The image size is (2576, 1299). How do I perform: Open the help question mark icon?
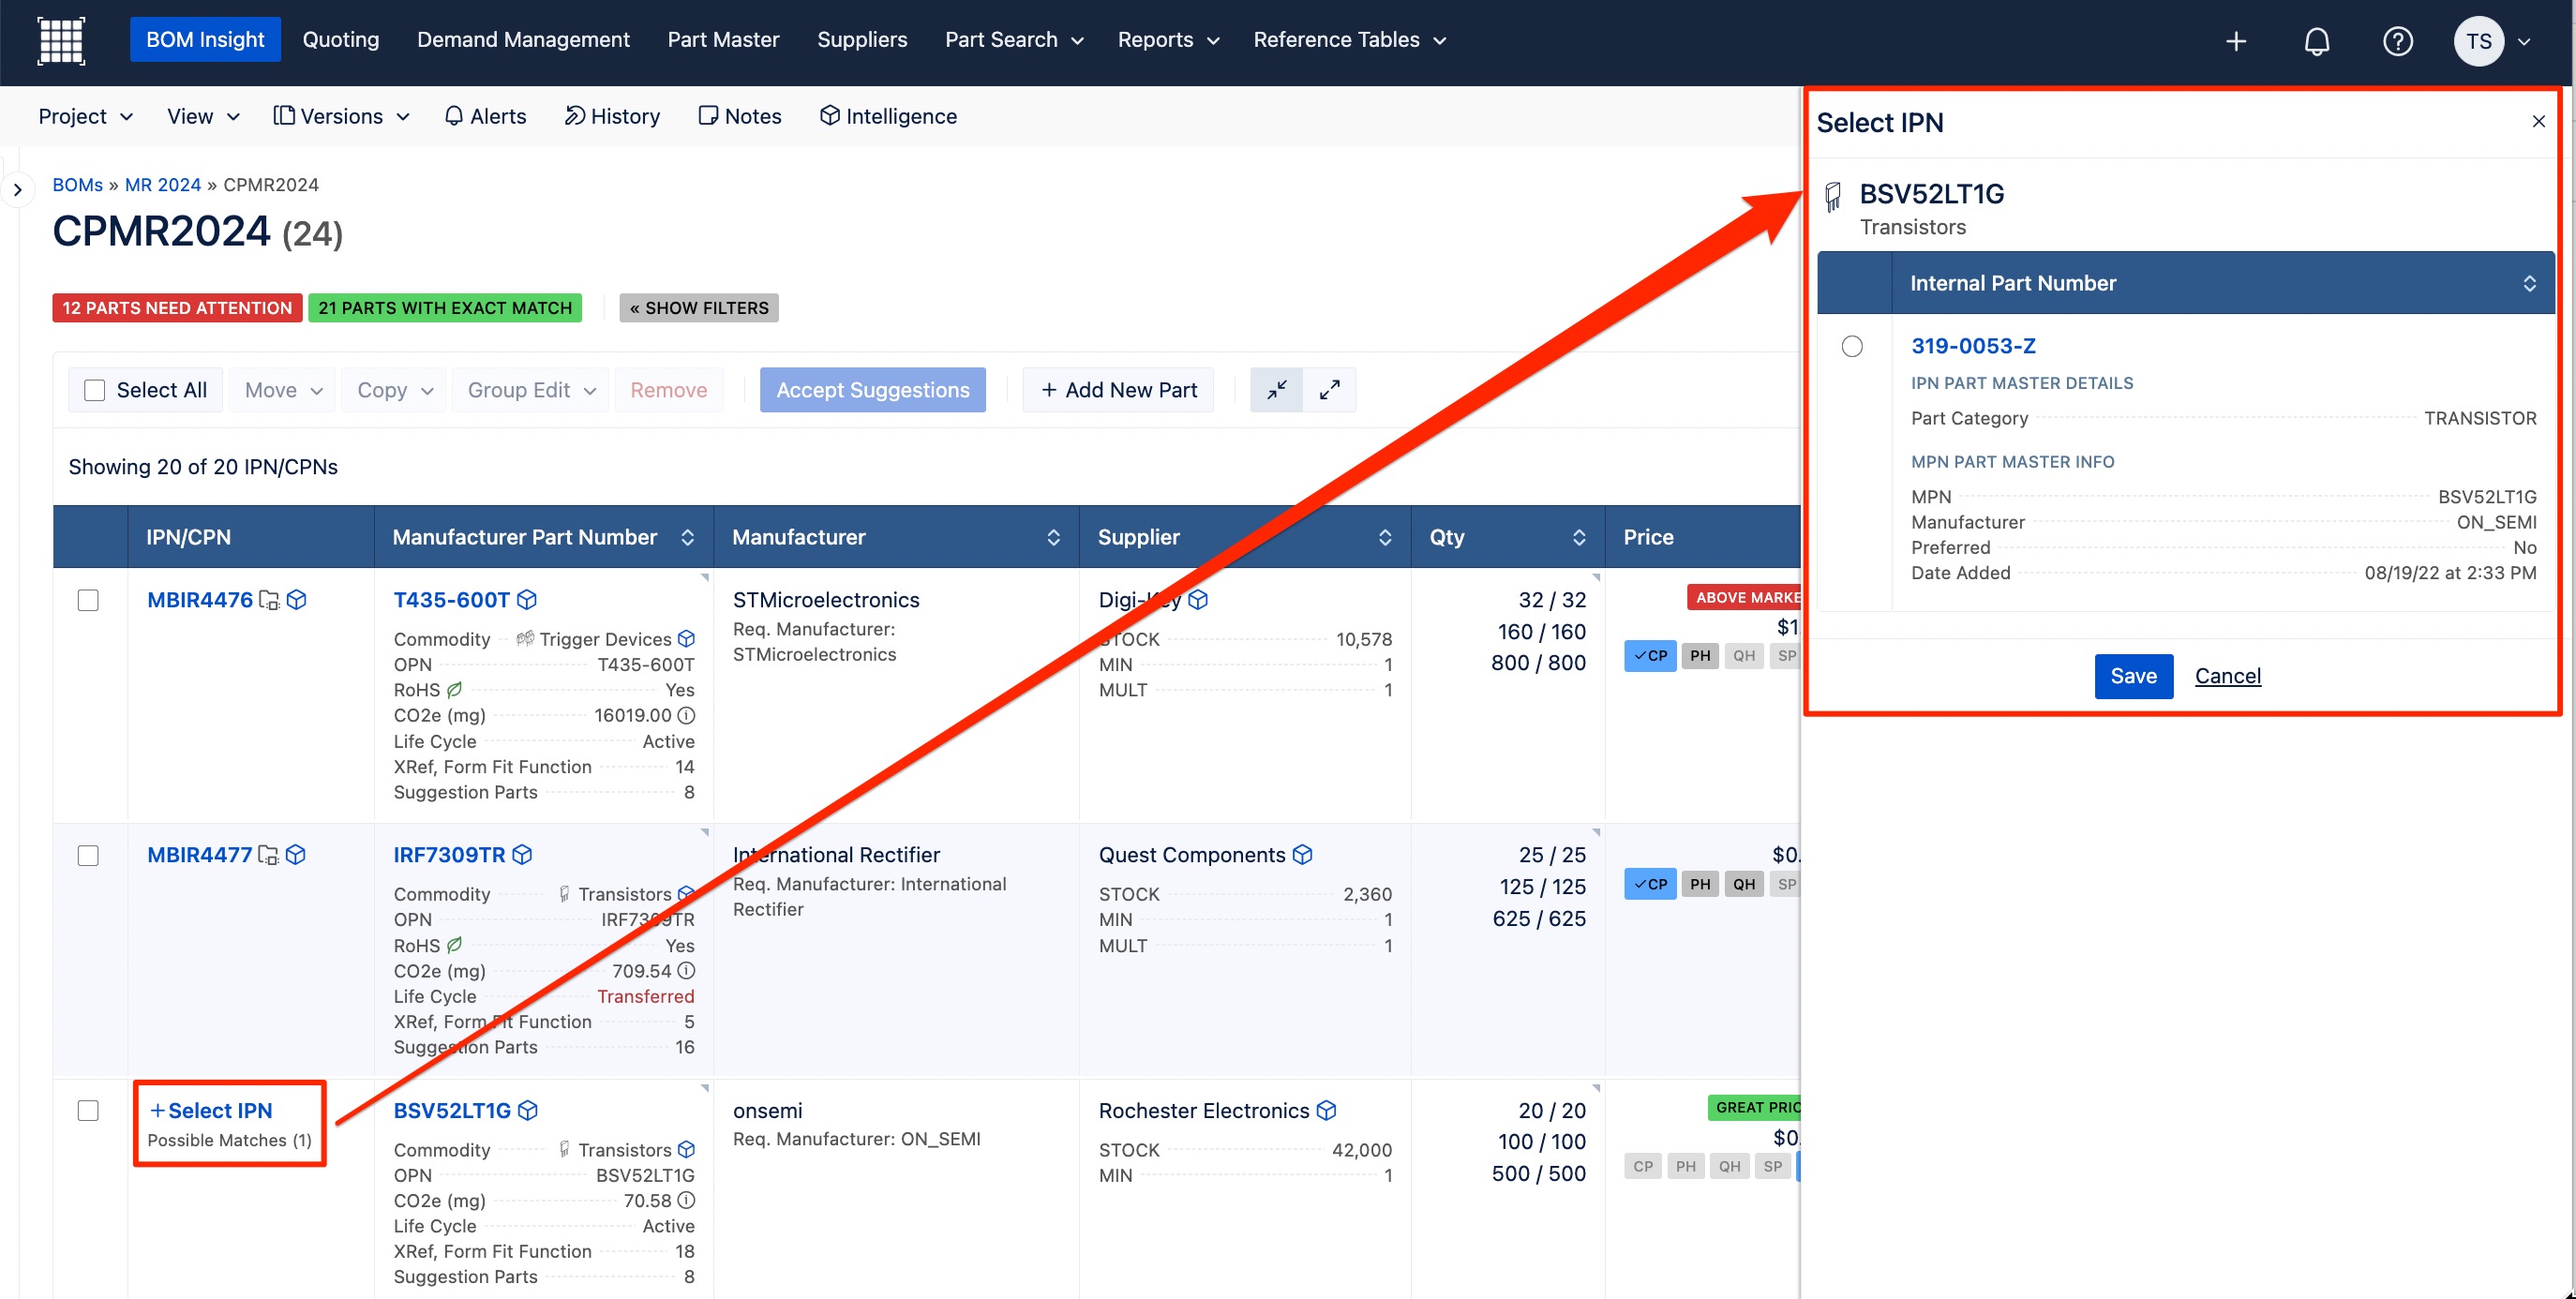tap(2398, 41)
